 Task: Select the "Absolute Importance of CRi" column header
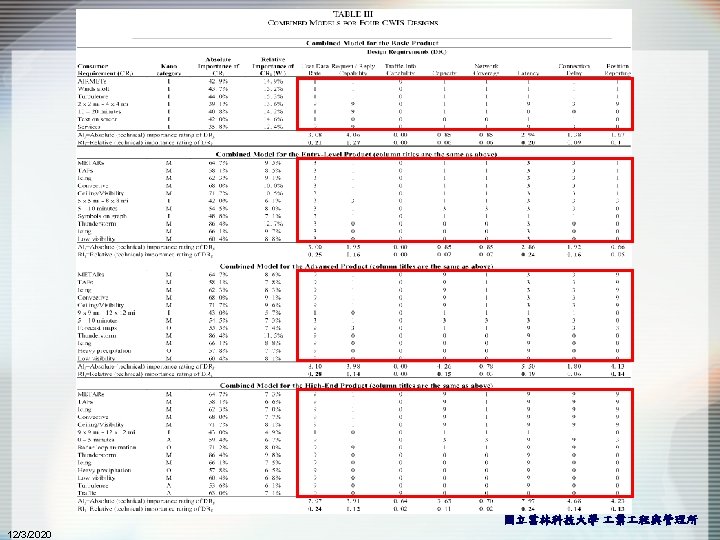pos(218,66)
